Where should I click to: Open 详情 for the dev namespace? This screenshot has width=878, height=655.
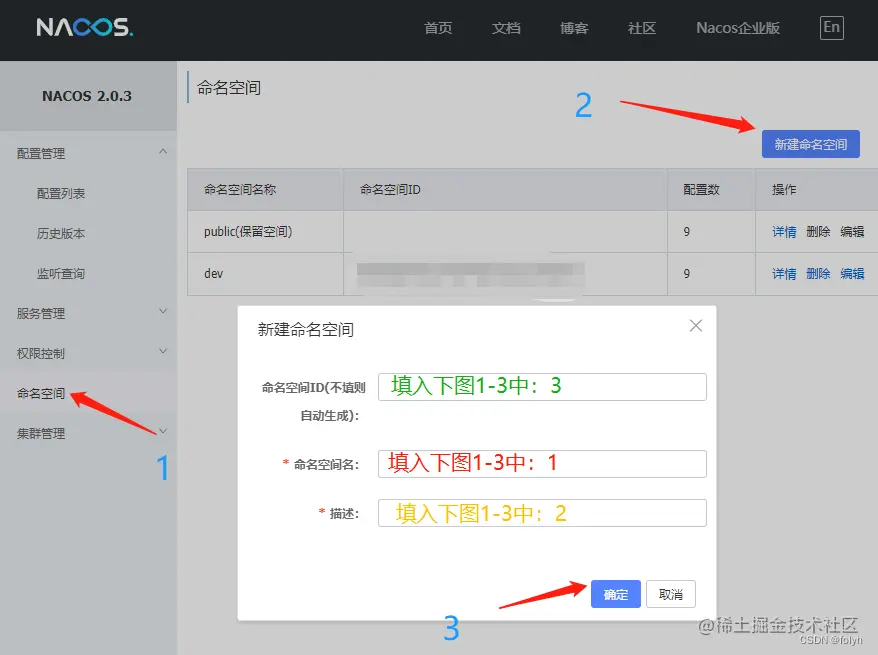(x=784, y=274)
